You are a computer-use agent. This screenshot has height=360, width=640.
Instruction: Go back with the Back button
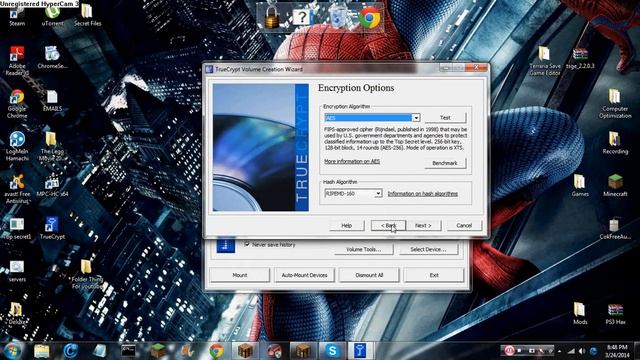[388, 225]
